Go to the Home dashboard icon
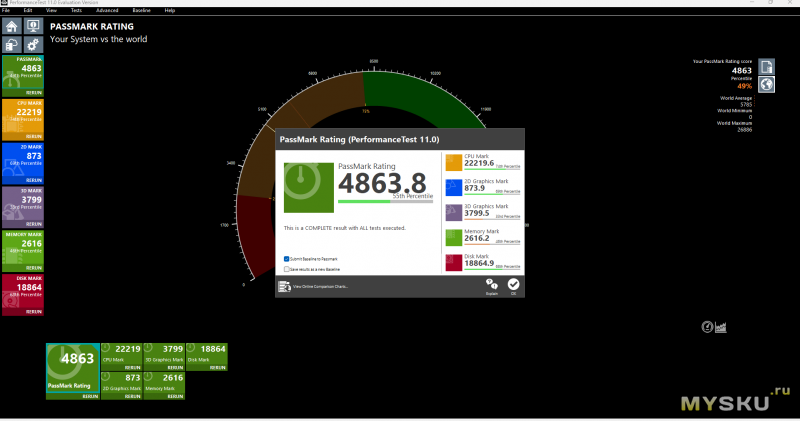Screen dimensions: 800x421 [11, 27]
